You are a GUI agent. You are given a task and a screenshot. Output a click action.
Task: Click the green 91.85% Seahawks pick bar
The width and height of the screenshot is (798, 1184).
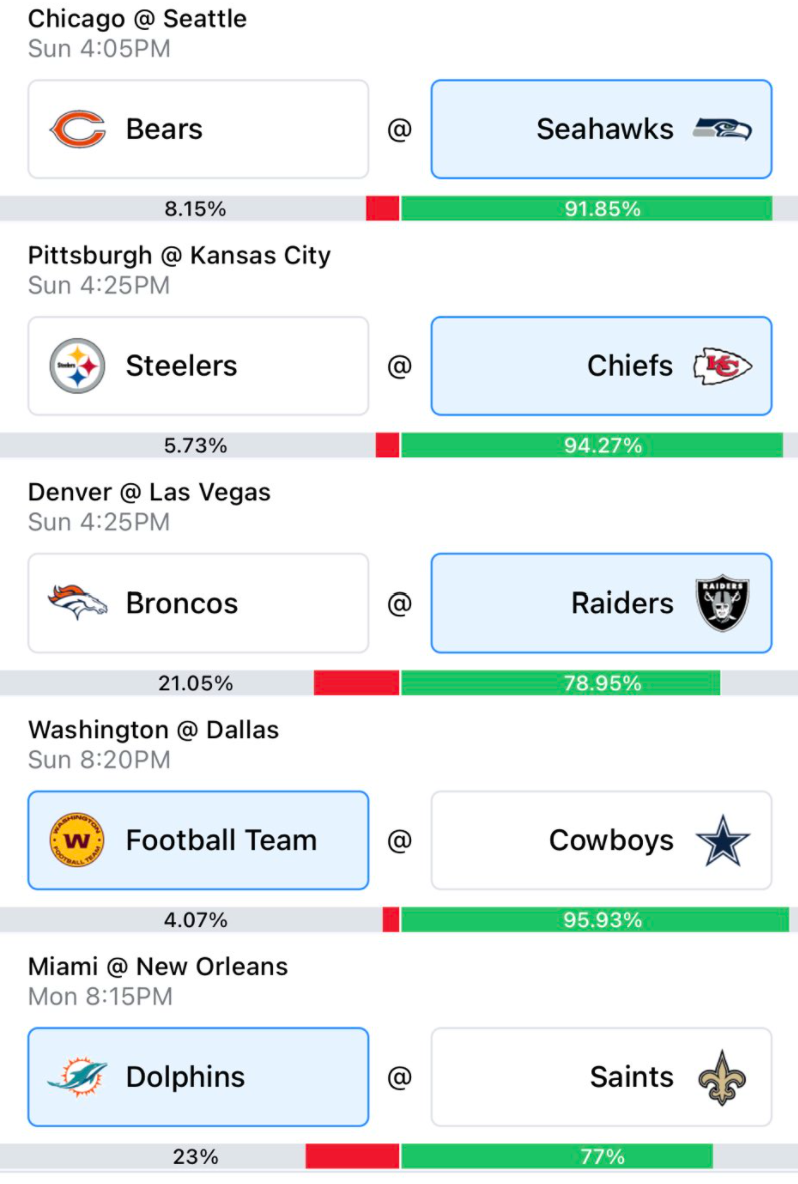(587, 208)
